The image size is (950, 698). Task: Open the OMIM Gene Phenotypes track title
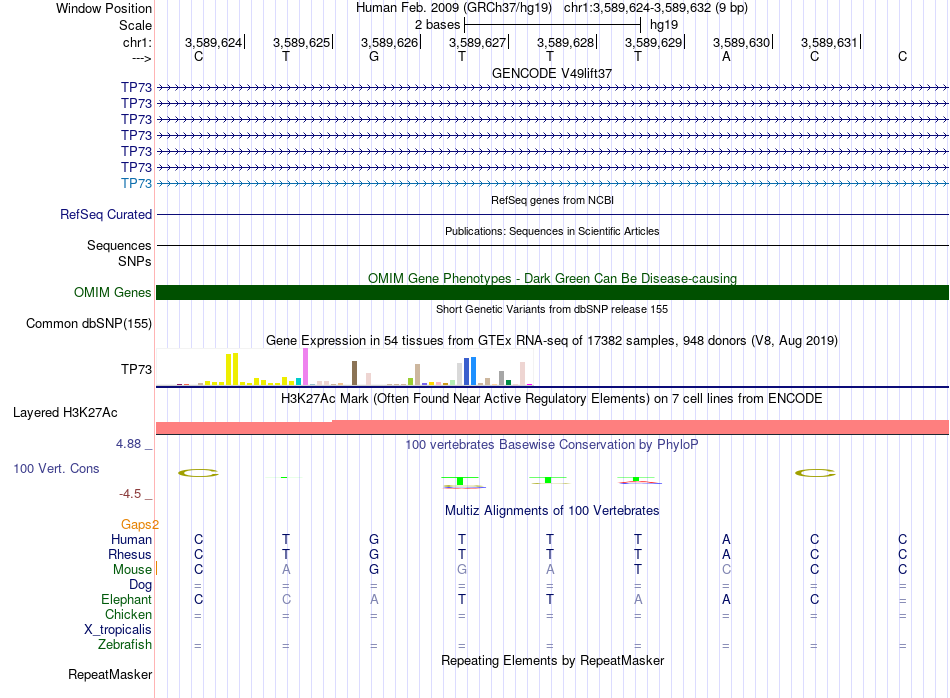[552, 278]
